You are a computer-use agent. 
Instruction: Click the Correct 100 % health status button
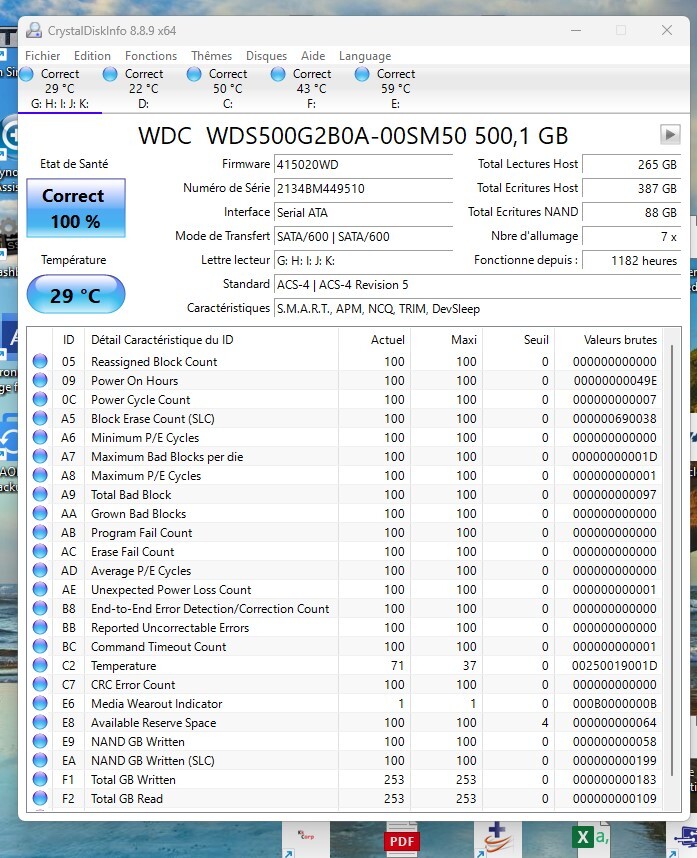(x=75, y=208)
